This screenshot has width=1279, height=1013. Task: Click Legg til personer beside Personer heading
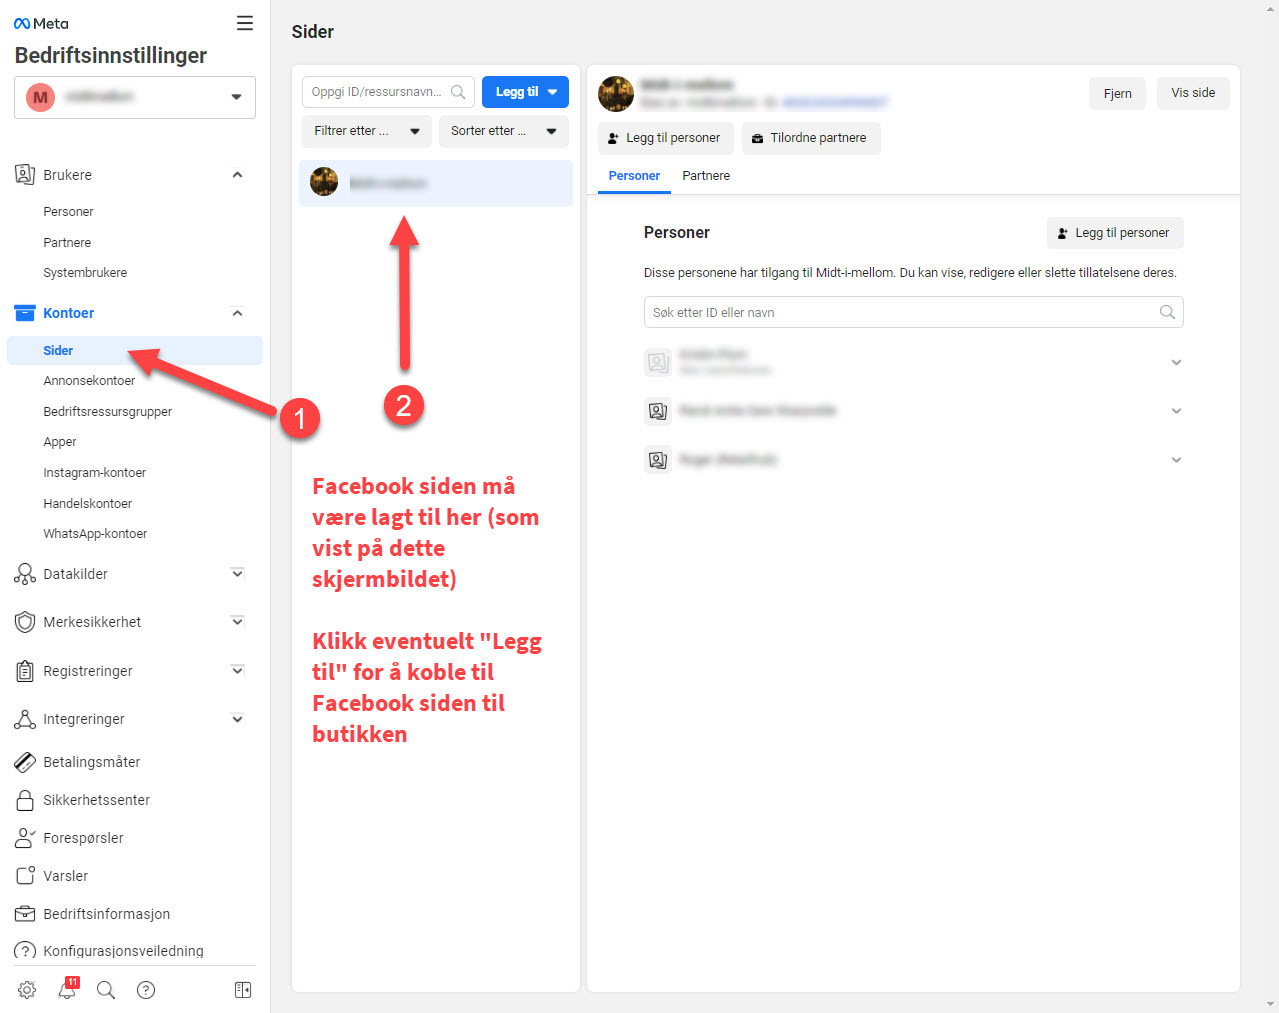[1115, 233]
